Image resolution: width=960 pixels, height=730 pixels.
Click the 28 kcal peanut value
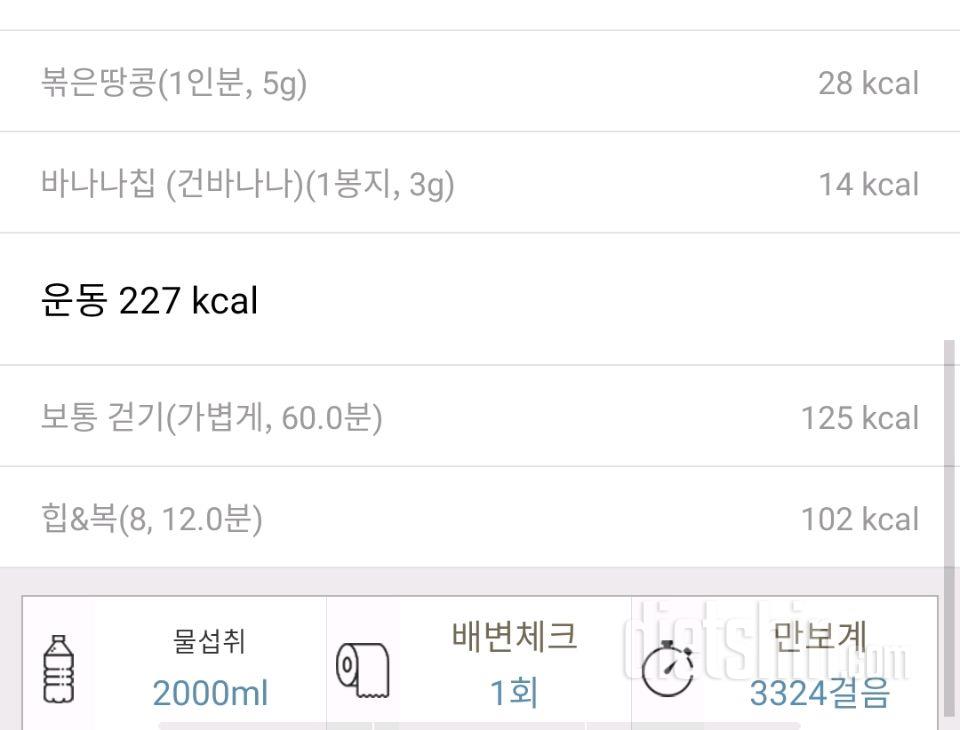[867, 83]
